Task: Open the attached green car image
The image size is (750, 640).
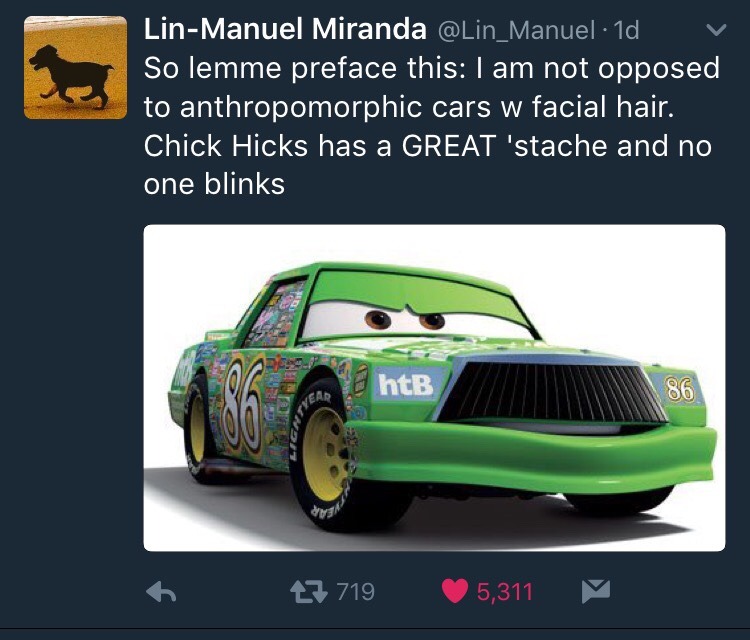Action: click(434, 388)
